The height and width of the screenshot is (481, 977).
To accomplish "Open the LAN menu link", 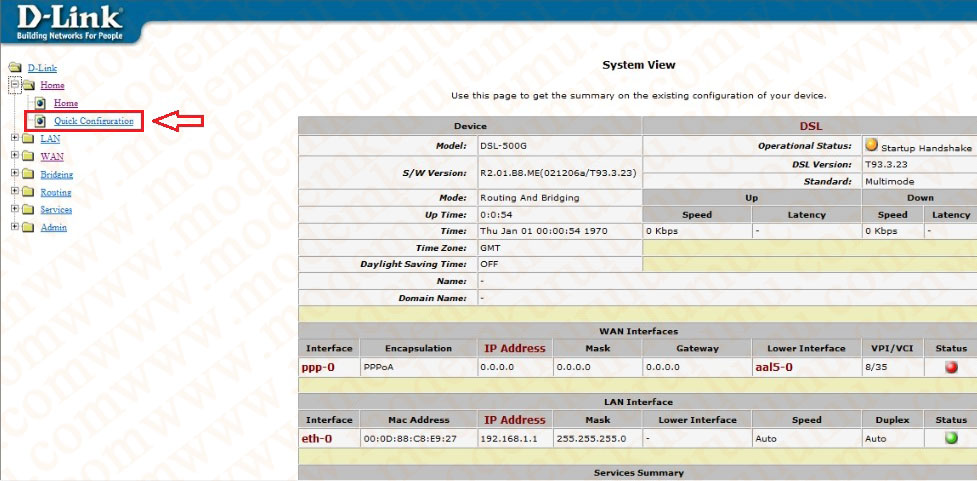I will (50, 139).
